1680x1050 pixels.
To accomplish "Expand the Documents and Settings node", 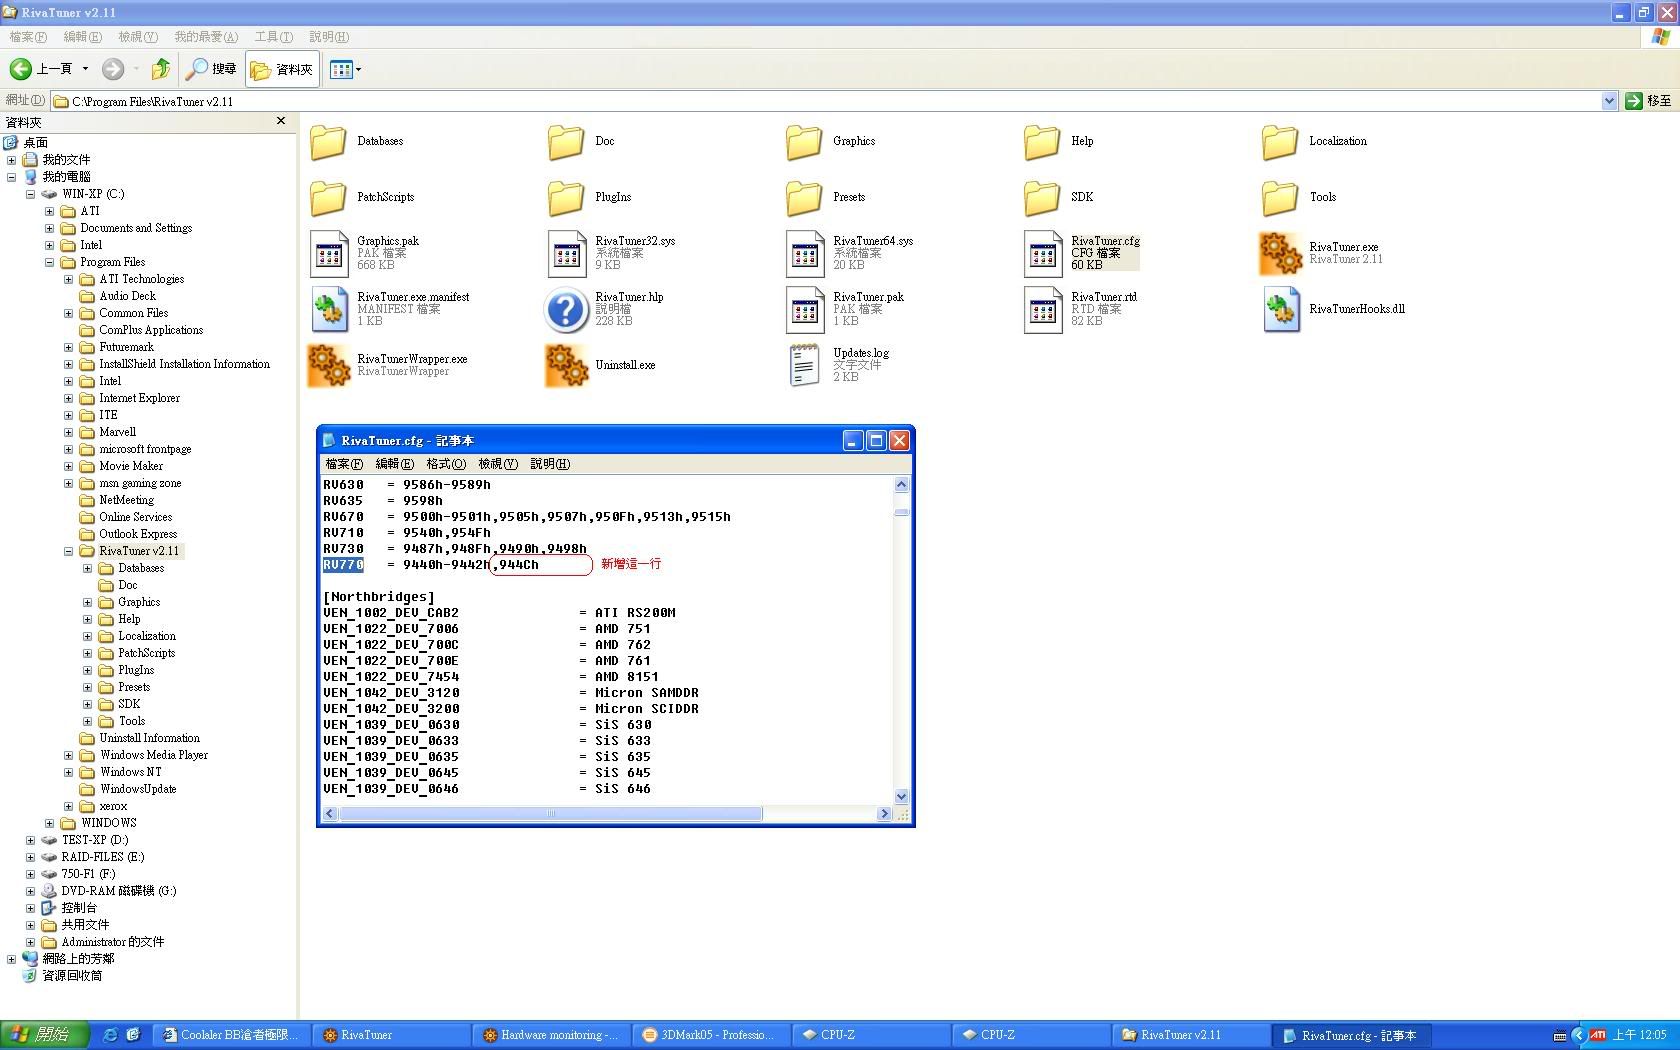I will point(49,228).
